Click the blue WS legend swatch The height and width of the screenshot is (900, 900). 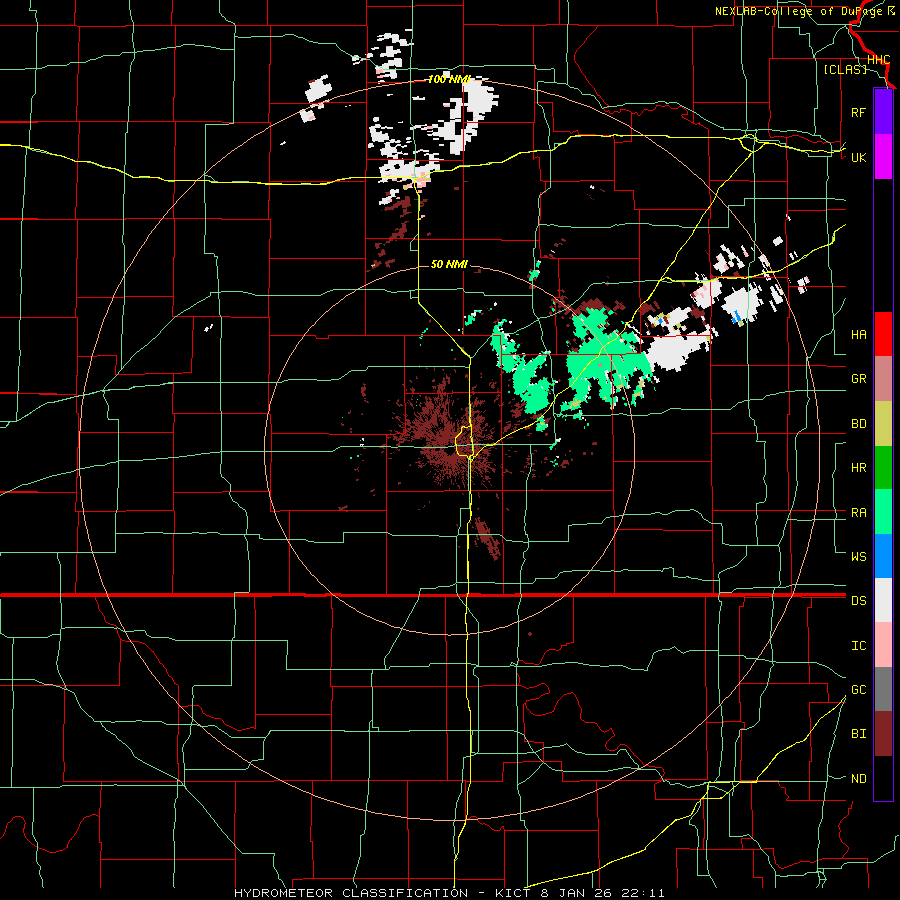coord(883,556)
